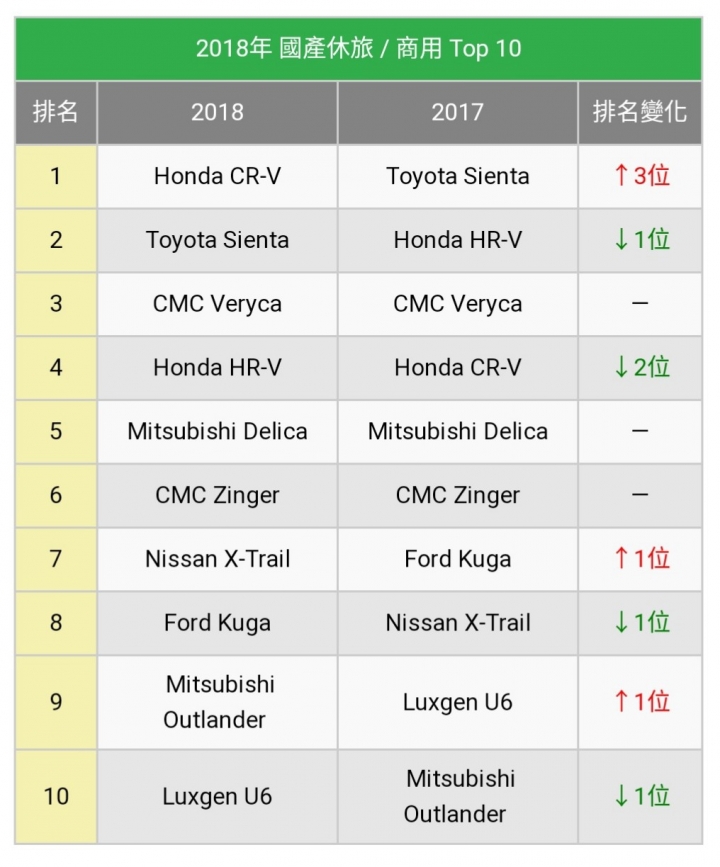The height and width of the screenshot is (867, 720).
Task: Click the 排名變化 column header
Action: pos(640,113)
